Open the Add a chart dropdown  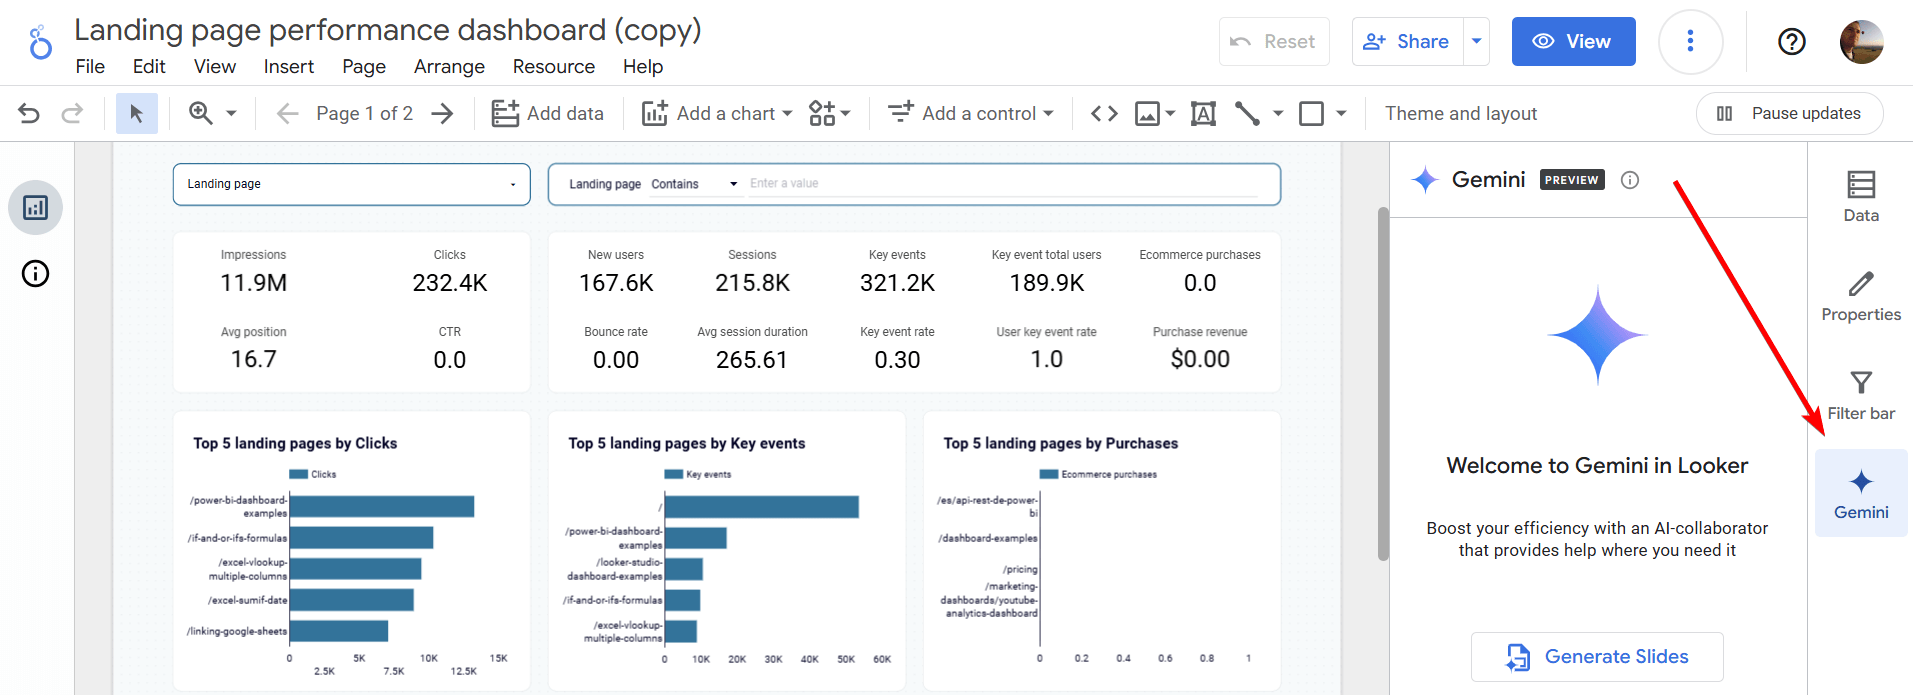(x=717, y=113)
